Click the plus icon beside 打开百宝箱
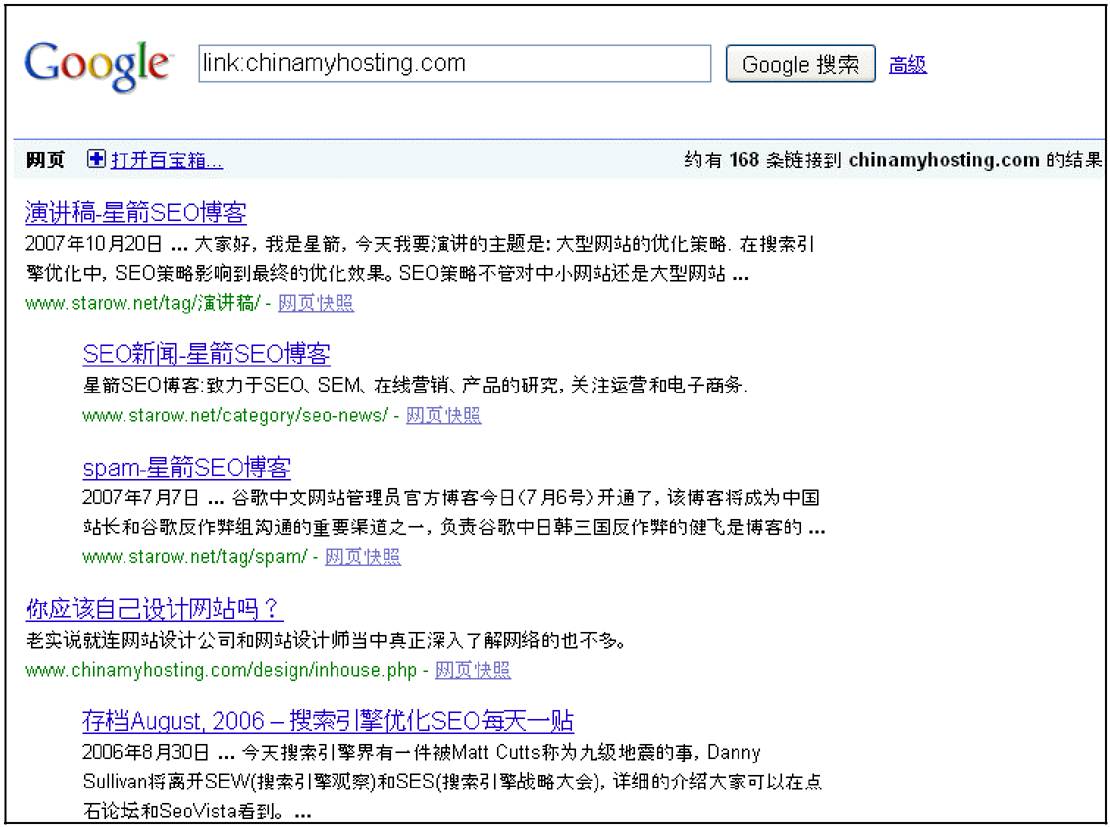 coord(96,159)
